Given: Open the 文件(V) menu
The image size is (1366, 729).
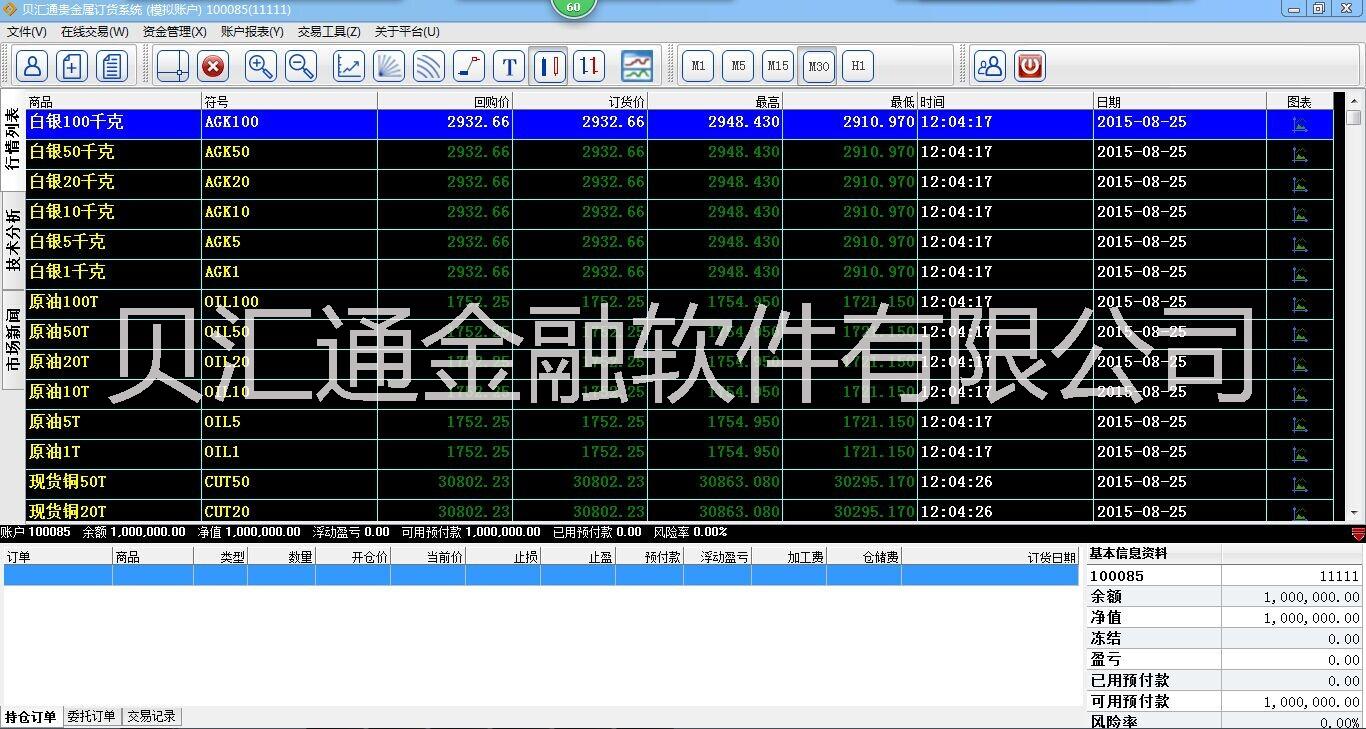Looking at the screenshot, I should (x=27, y=32).
